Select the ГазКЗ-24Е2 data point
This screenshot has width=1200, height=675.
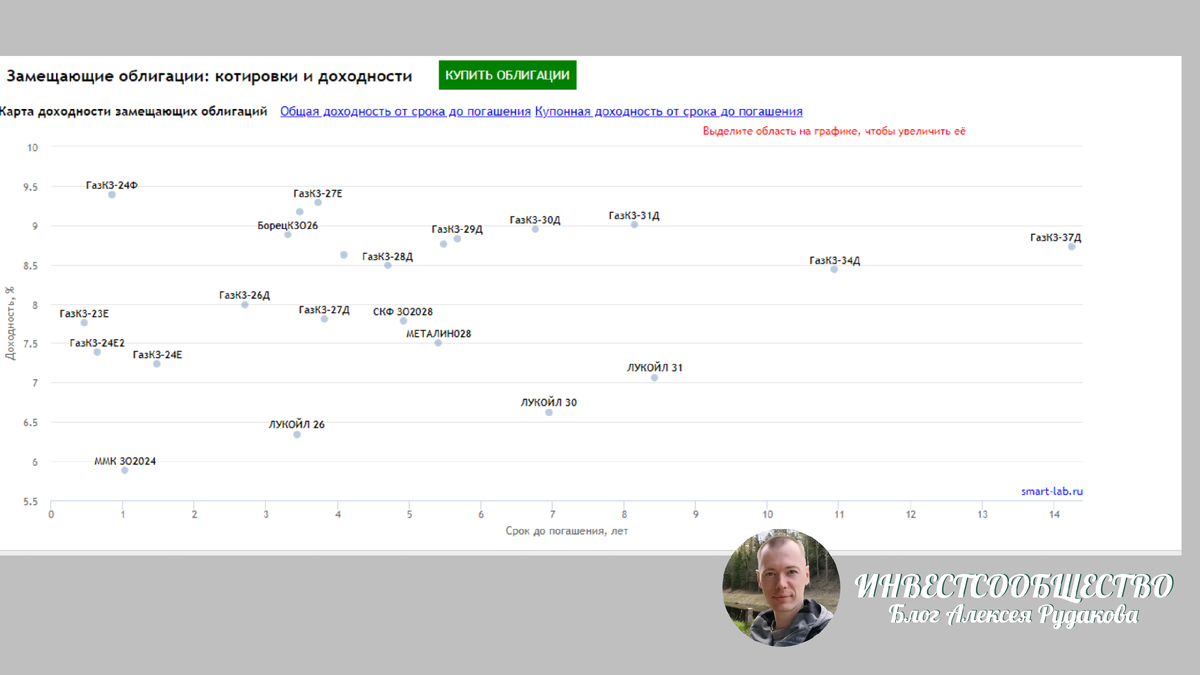point(97,352)
